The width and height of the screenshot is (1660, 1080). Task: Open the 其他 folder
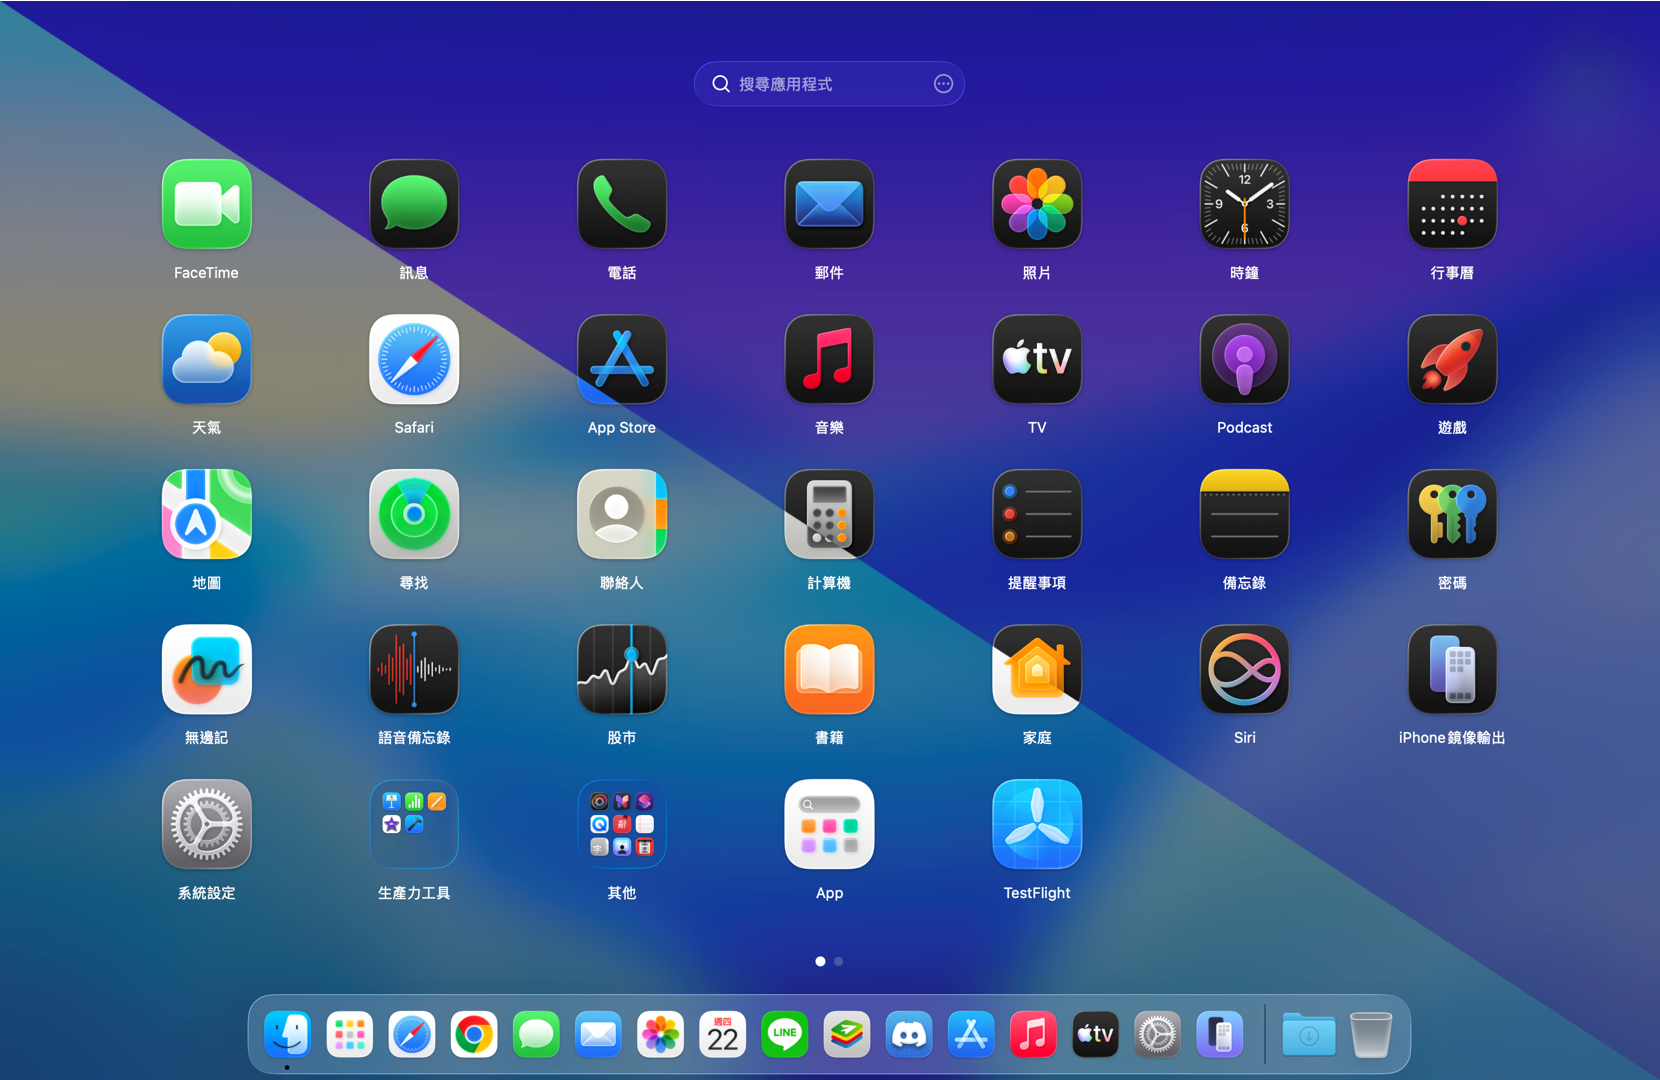point(621,824)
